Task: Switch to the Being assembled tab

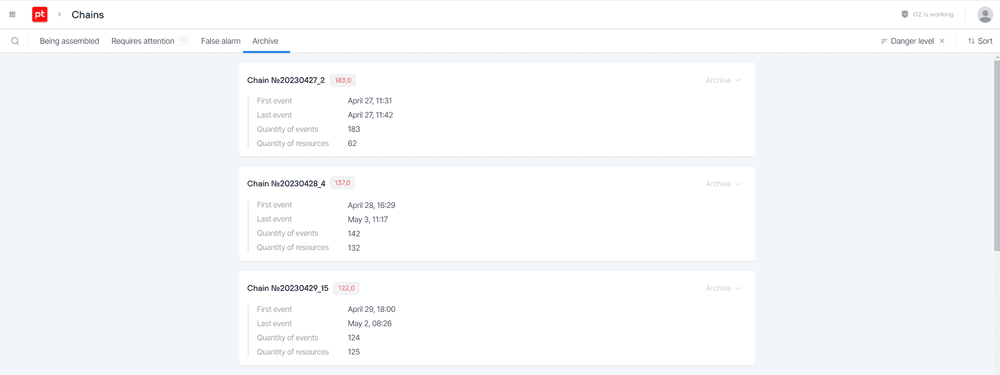Action: pyautogui.click(x=70, y=41)
